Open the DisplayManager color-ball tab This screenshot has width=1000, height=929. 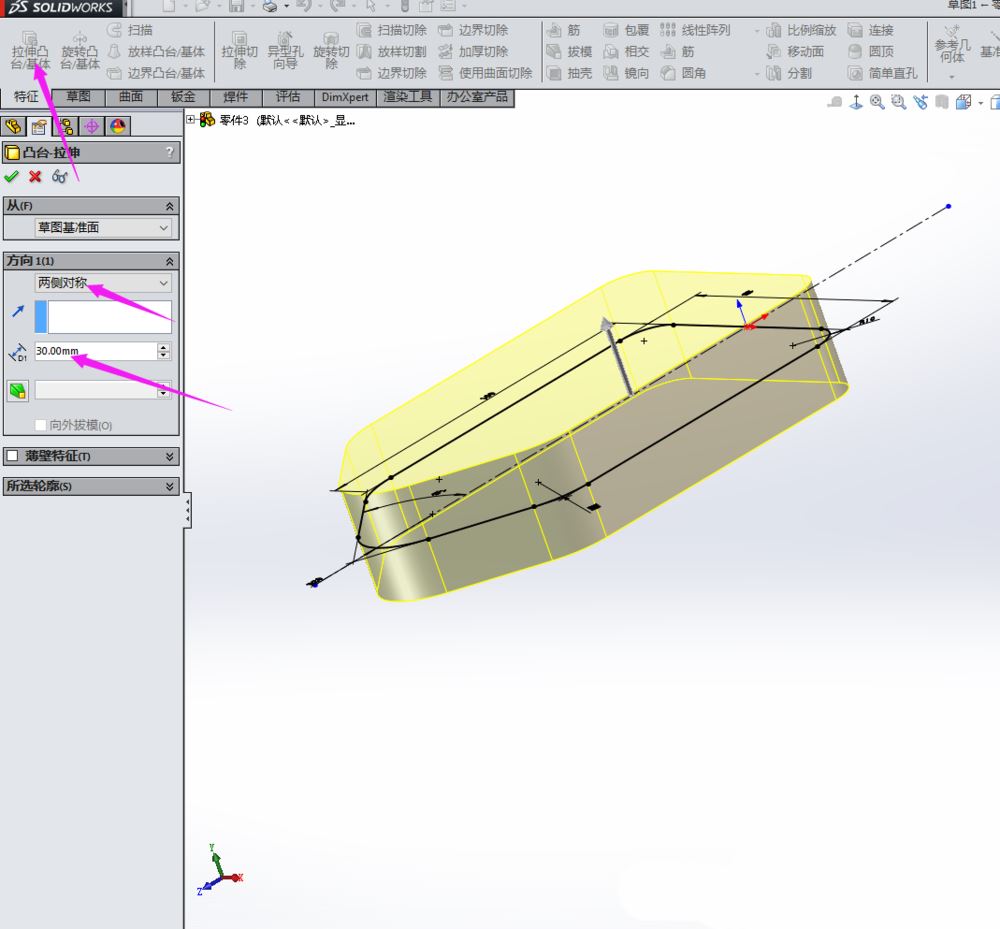point(118,126)
